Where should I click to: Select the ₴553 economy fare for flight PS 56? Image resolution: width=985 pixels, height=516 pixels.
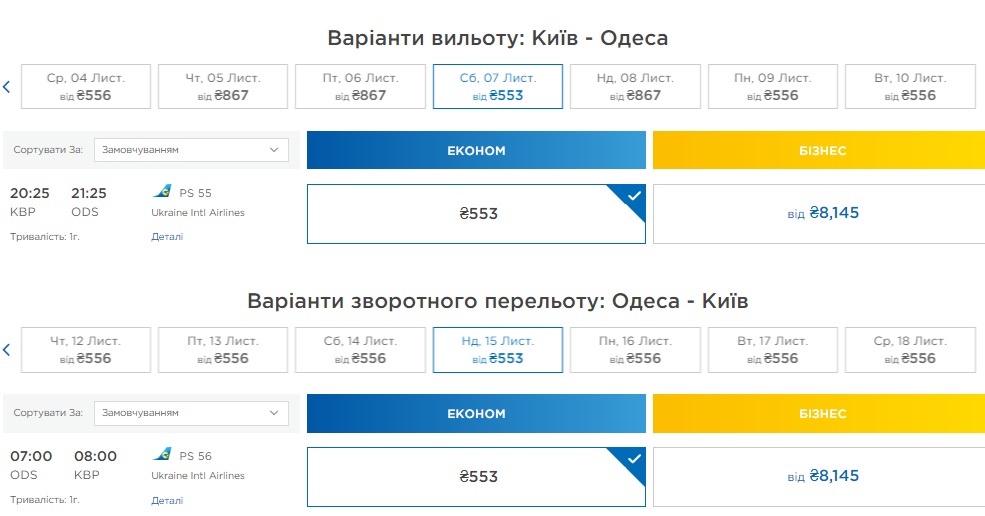[x=476, y=477]
